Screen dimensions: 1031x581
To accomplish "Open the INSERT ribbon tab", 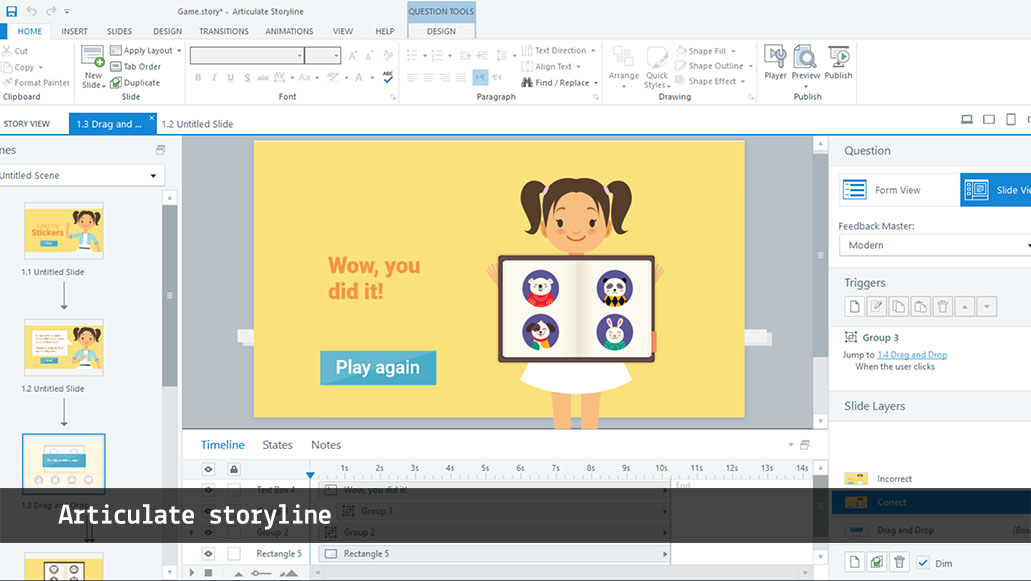I will [74, 31].
